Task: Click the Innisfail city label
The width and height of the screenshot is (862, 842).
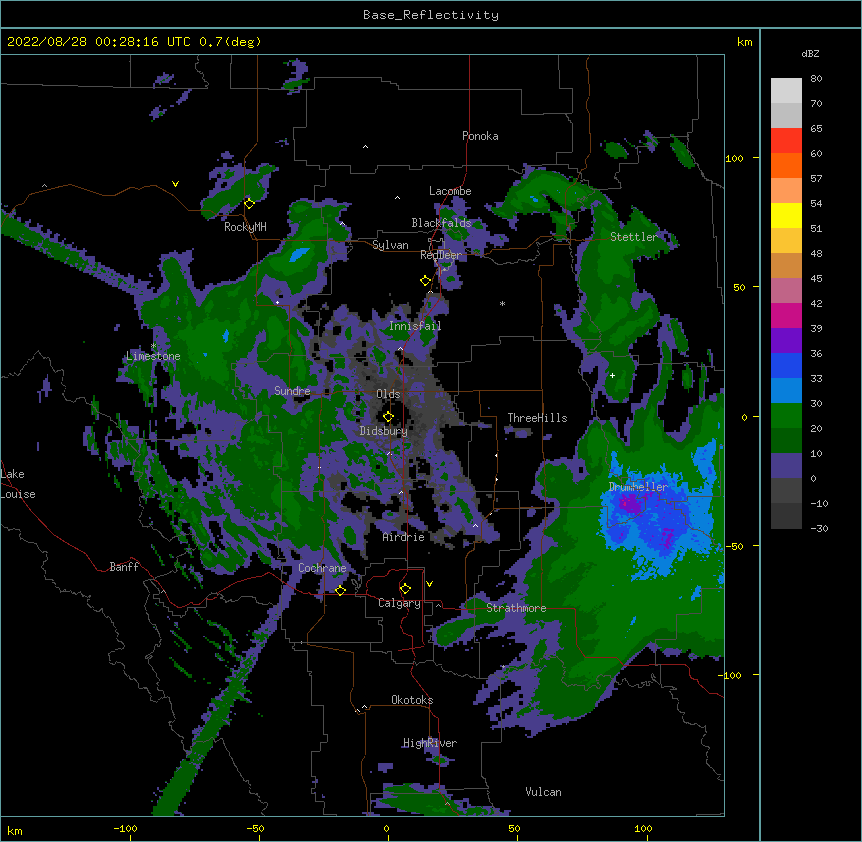Action: tap(415, 326)
